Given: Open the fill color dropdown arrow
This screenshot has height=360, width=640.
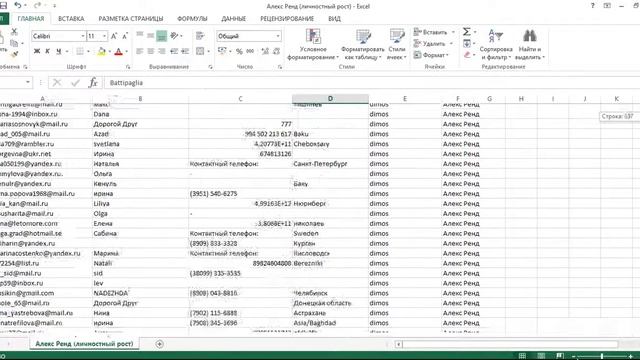Looking at the screenshot, I should 110,51.
